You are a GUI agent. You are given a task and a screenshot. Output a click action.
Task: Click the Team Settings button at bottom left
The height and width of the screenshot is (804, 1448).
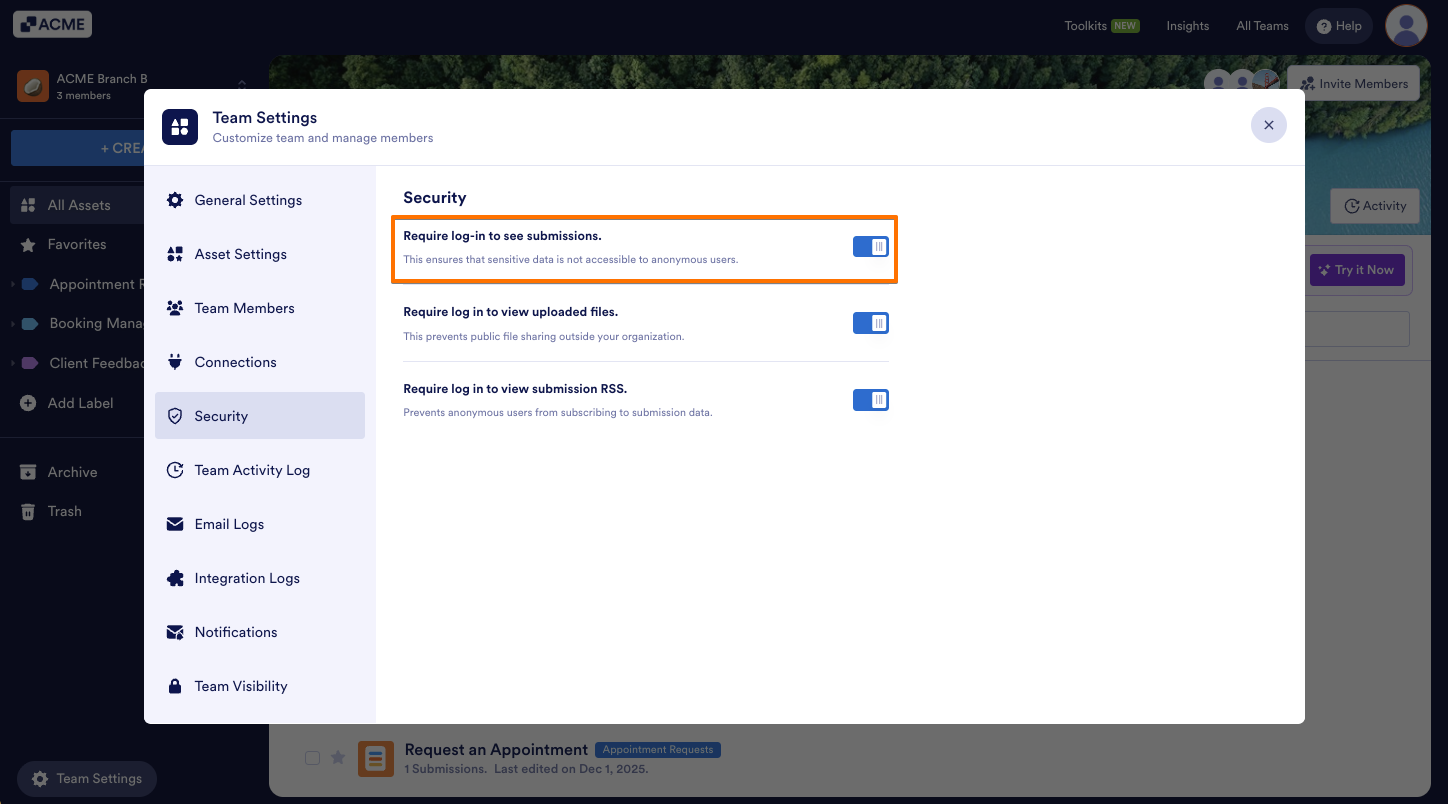[87, 779]
